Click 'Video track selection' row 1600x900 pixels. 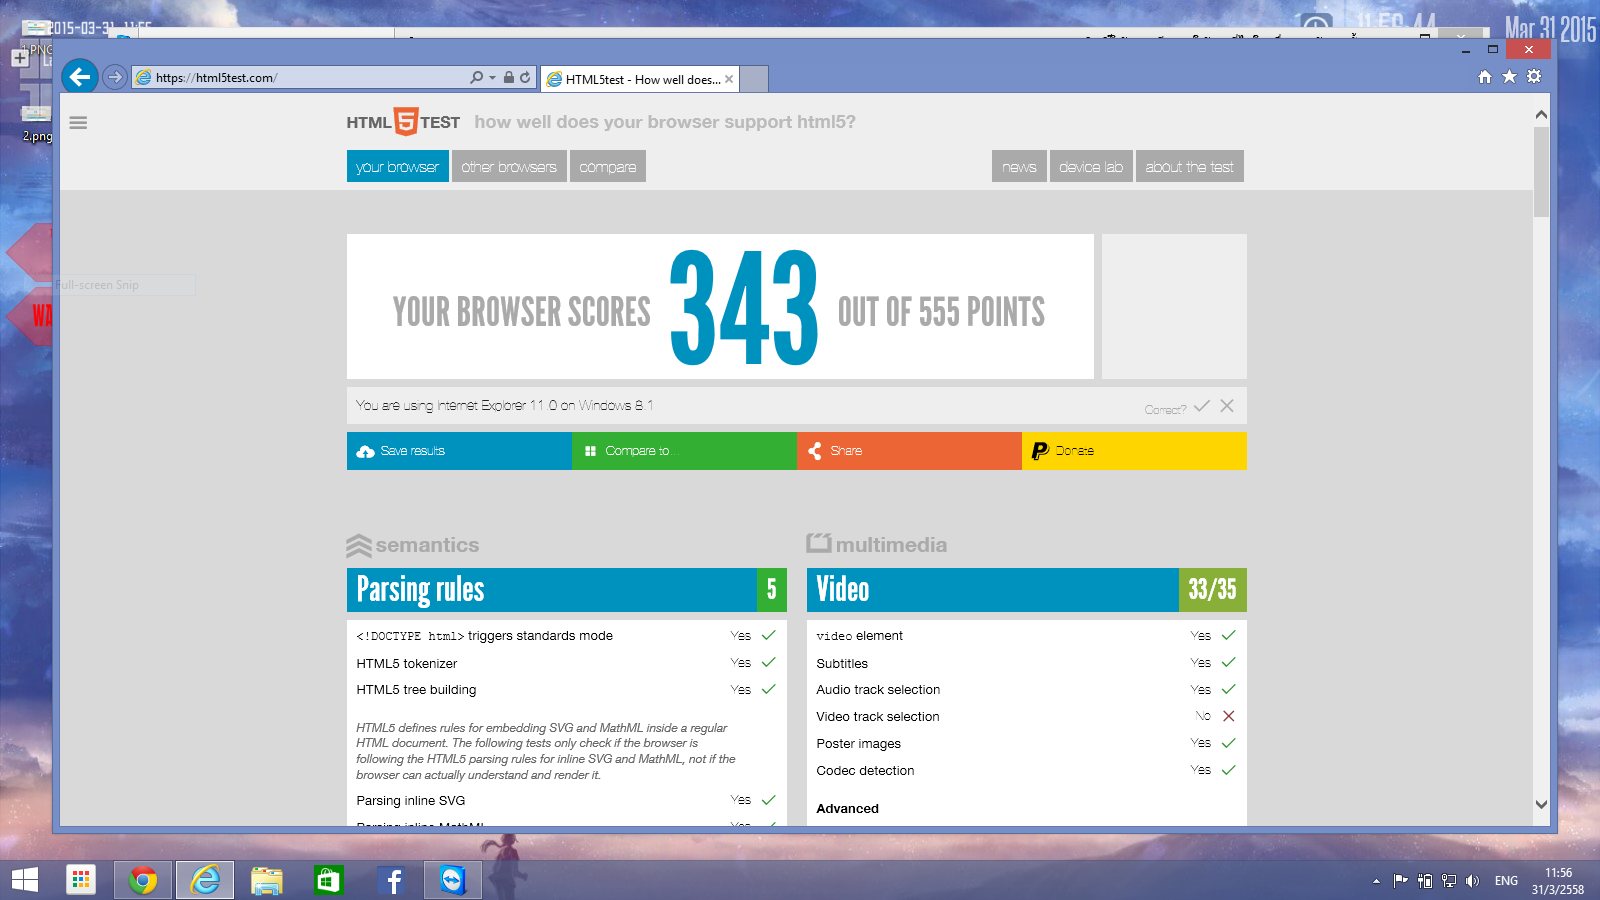coord(1027,717)
